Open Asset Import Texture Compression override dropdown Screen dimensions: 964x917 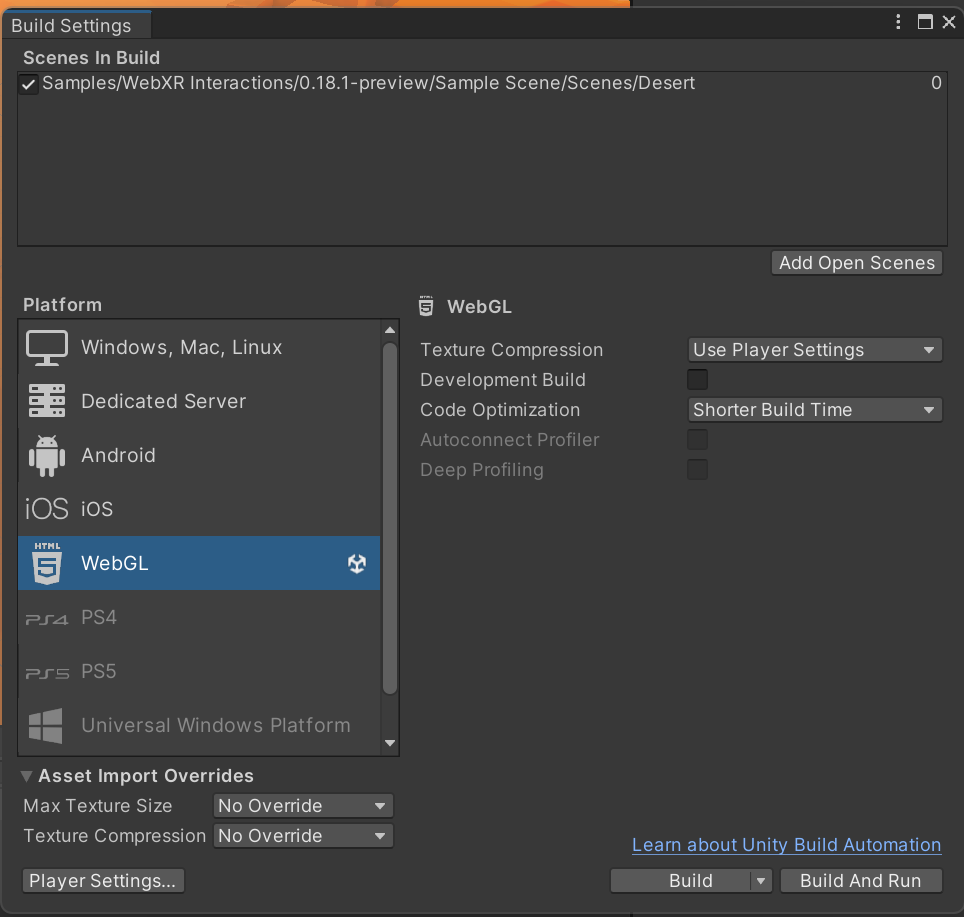pyautogui.click(x=303, y=836)
